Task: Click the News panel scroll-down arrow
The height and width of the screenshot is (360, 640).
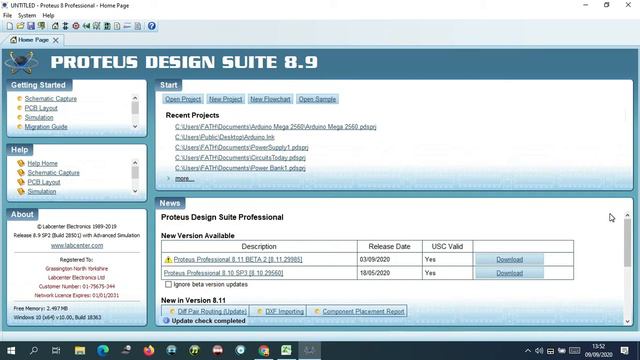Action: pyautogui.click(x=627, y=322)
